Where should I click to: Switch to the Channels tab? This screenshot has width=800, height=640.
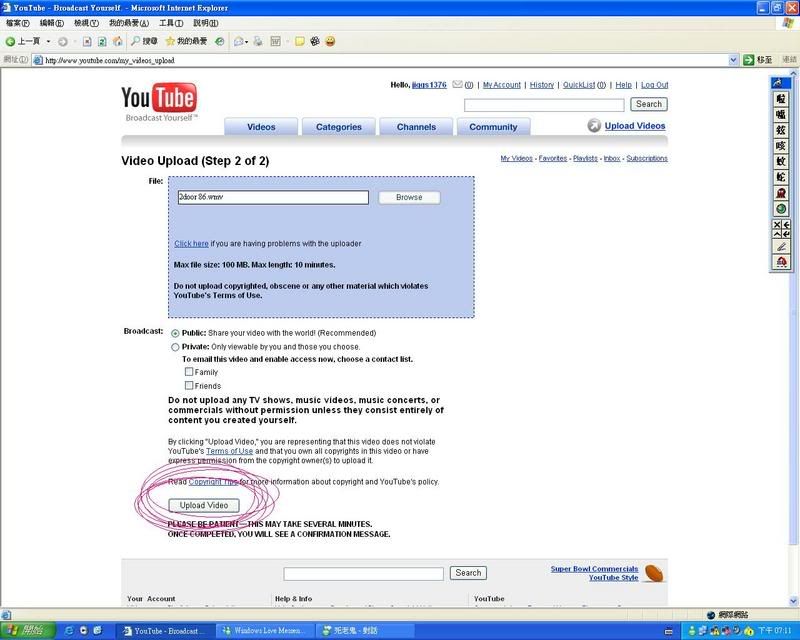416,127
